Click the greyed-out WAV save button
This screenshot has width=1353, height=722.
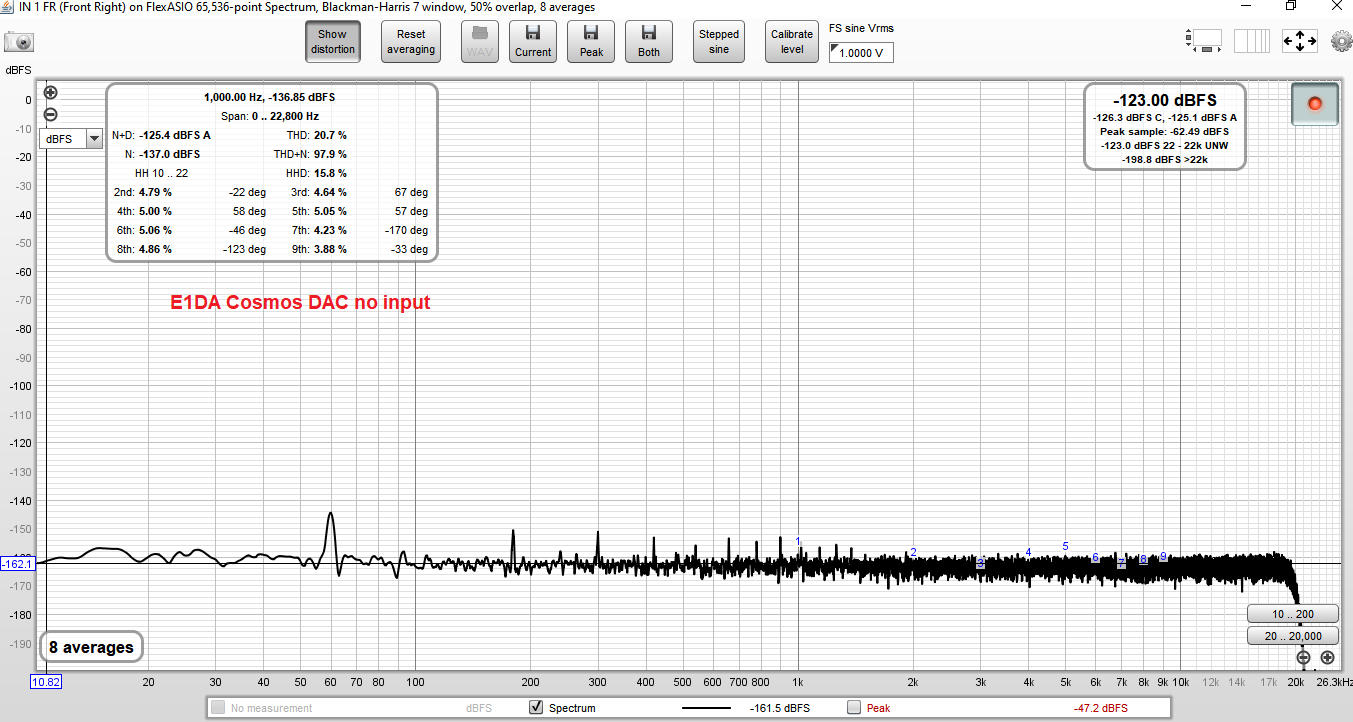point(479,41)
